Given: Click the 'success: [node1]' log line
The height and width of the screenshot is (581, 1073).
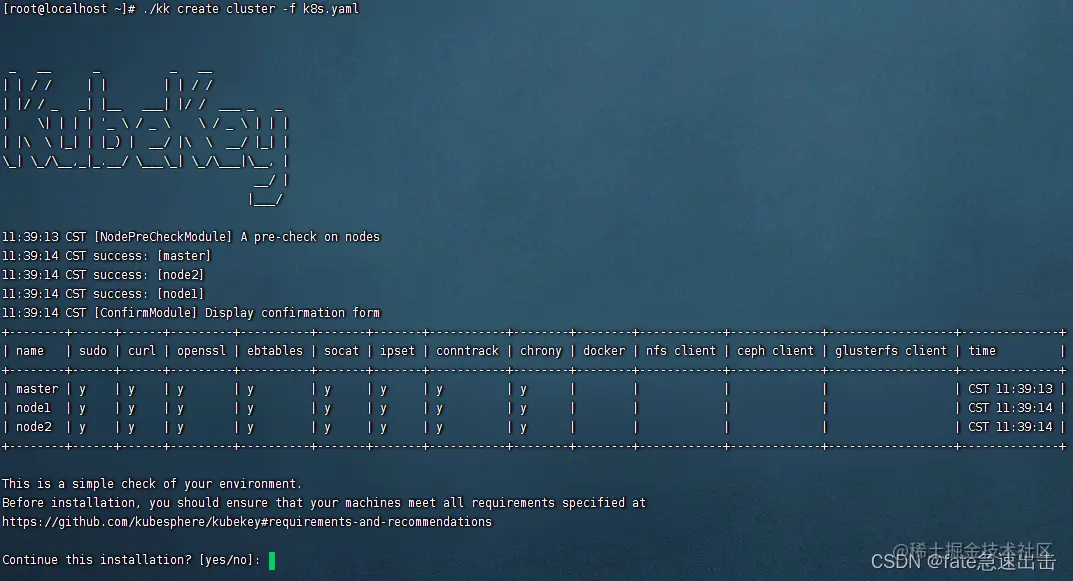Looking at the screenshot, I should [x=103, y=294].
